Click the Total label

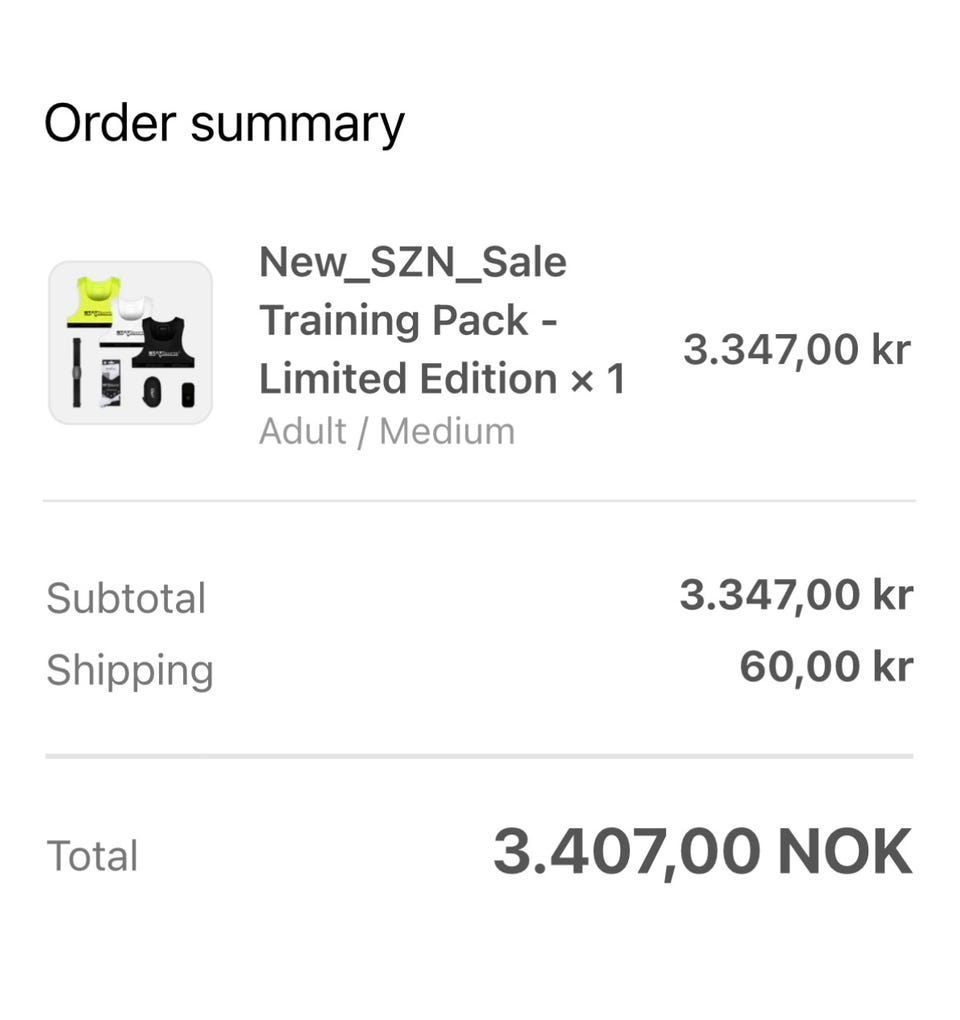pos(92,857)
